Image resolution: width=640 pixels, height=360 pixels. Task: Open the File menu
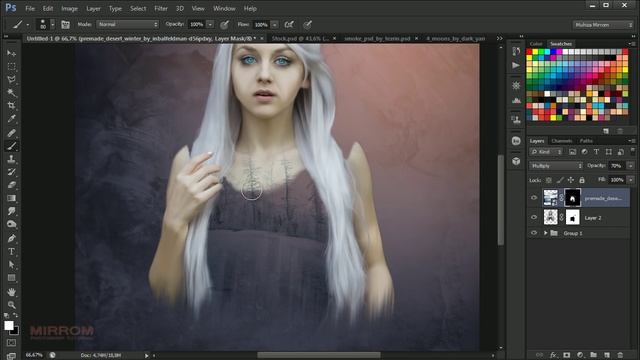pos(30,8)
